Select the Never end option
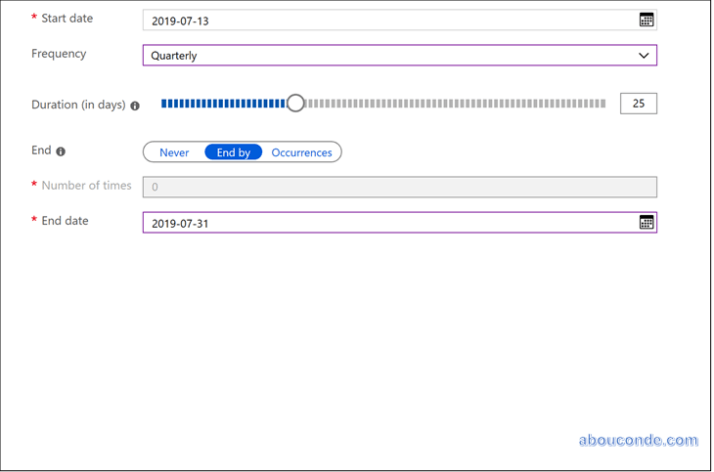Screen dimensions: 714x472 click(175, 152)
